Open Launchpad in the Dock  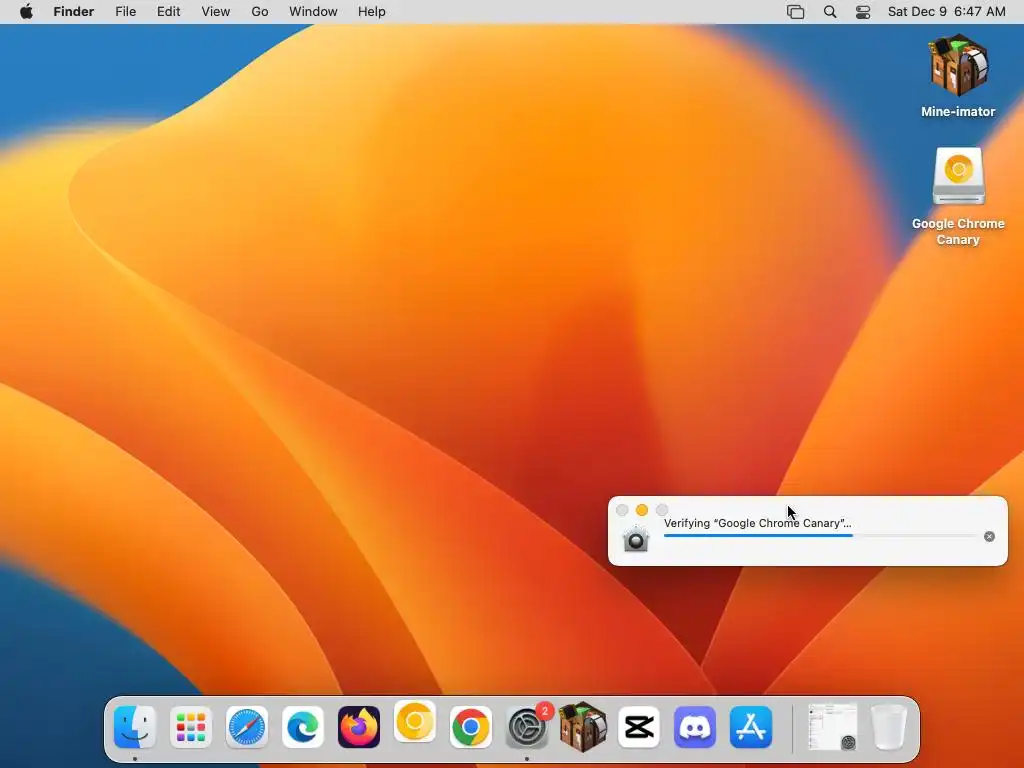tap(191, 727)
